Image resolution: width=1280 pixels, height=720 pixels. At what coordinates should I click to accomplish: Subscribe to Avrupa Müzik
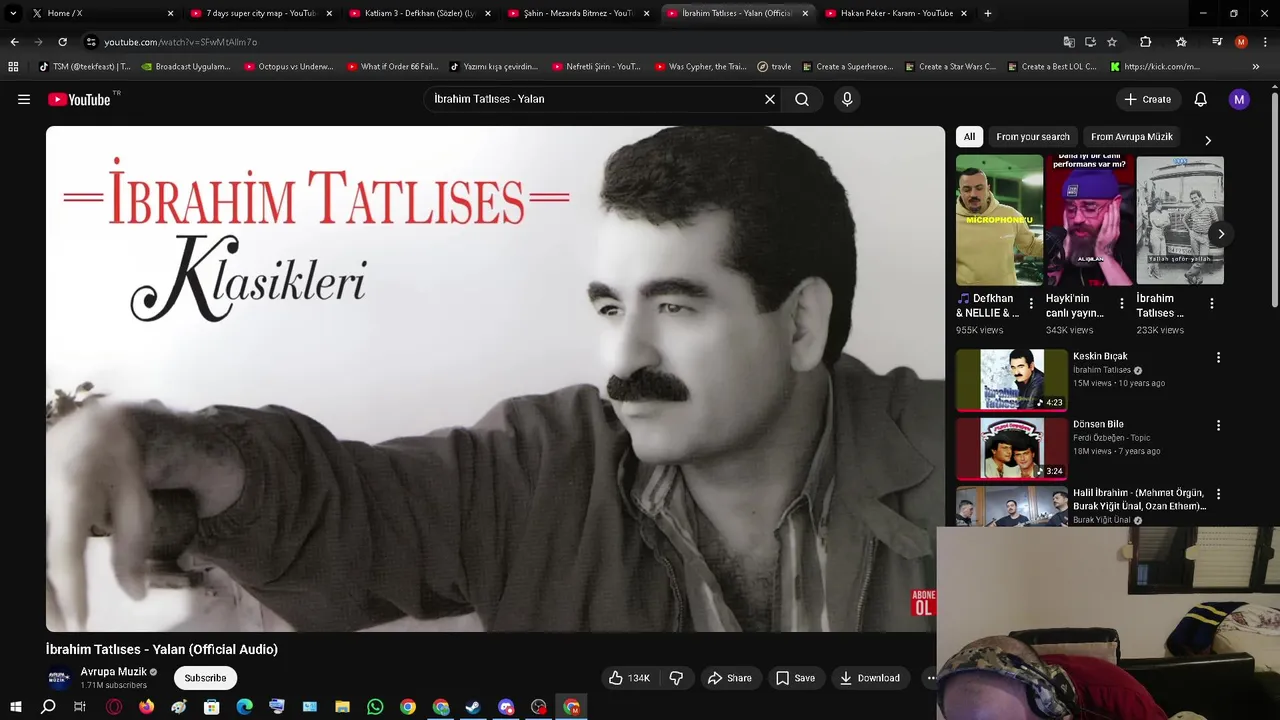pyautogui.click(x=205, y=678)
